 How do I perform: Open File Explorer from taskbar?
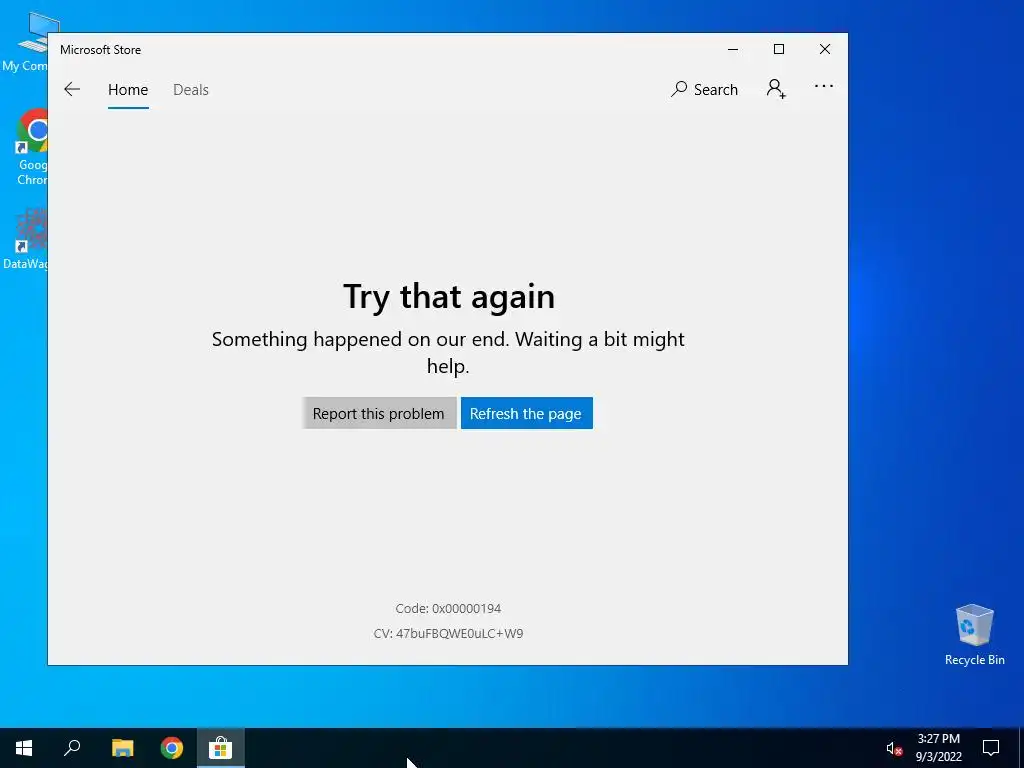(122, 748)
